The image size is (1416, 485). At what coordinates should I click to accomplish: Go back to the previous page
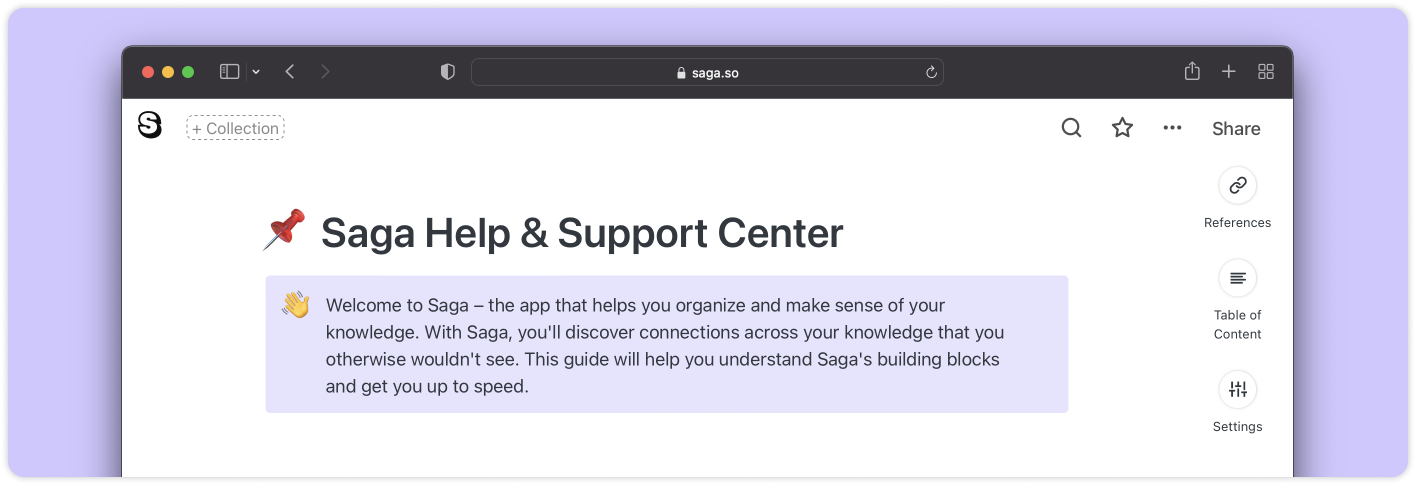click(290, 72)
